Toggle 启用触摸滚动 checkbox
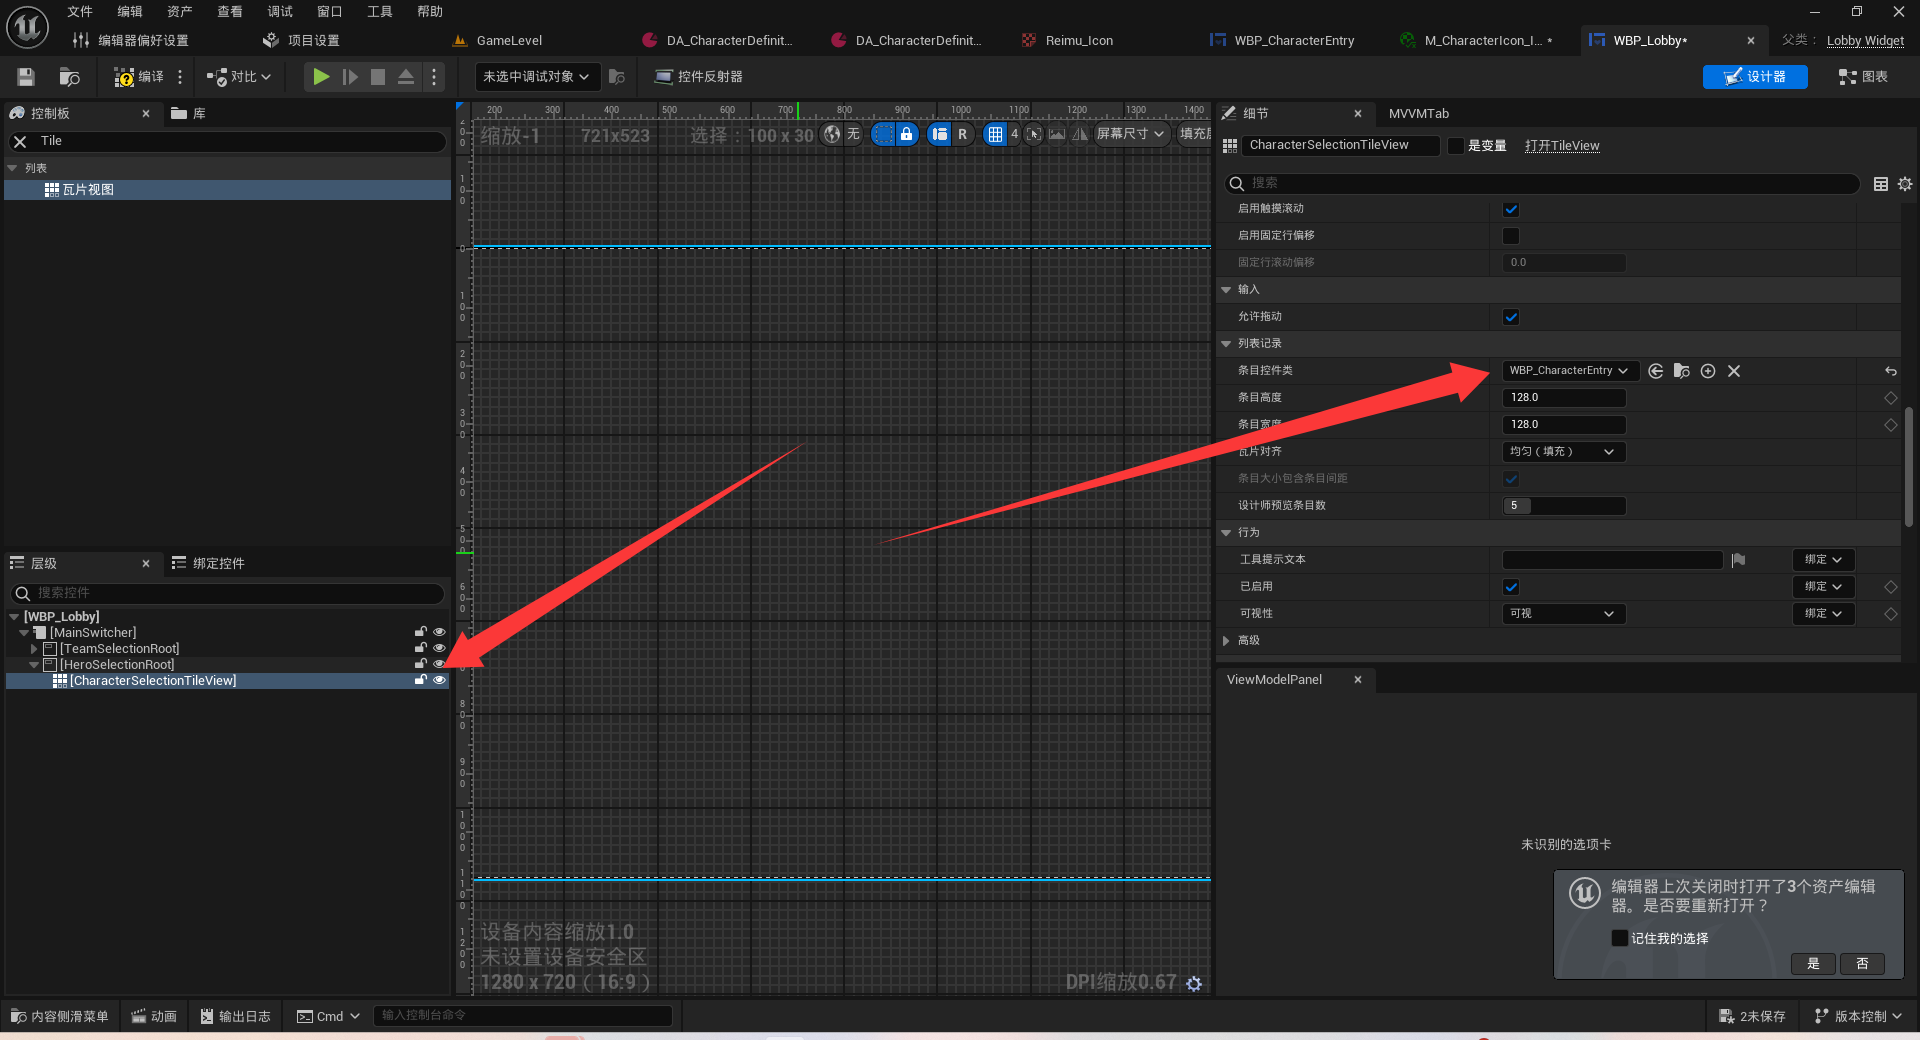 [1511, 210]
